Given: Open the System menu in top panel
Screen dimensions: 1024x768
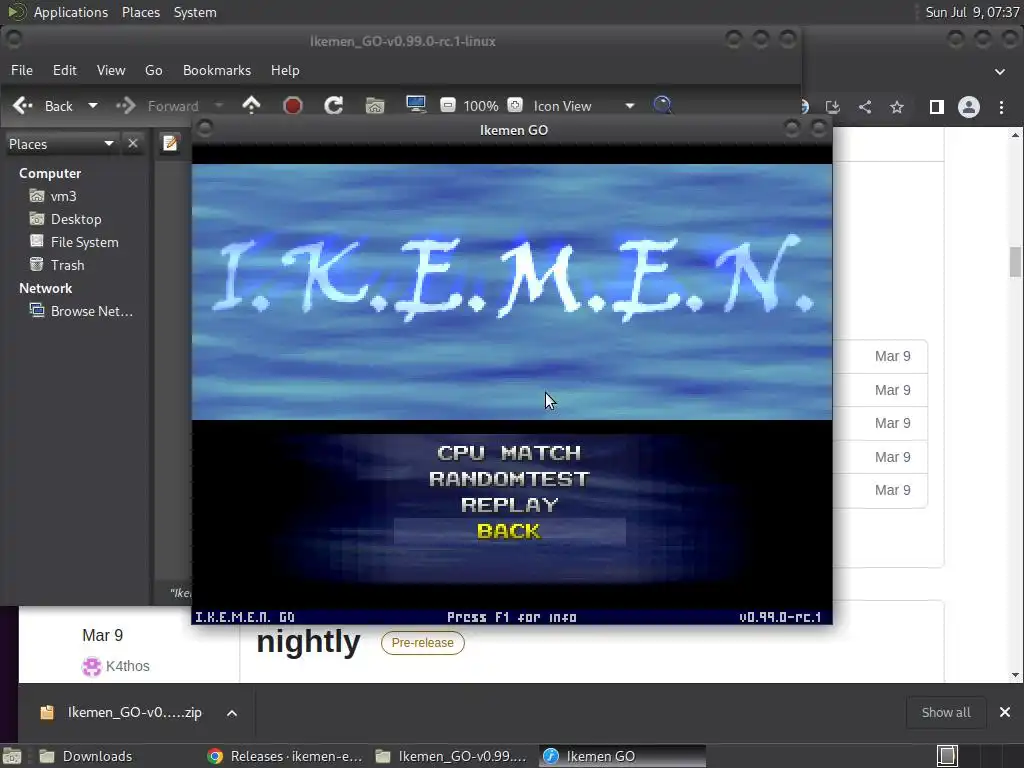Looking at the screenshot, I should click(x=195, y=12).
